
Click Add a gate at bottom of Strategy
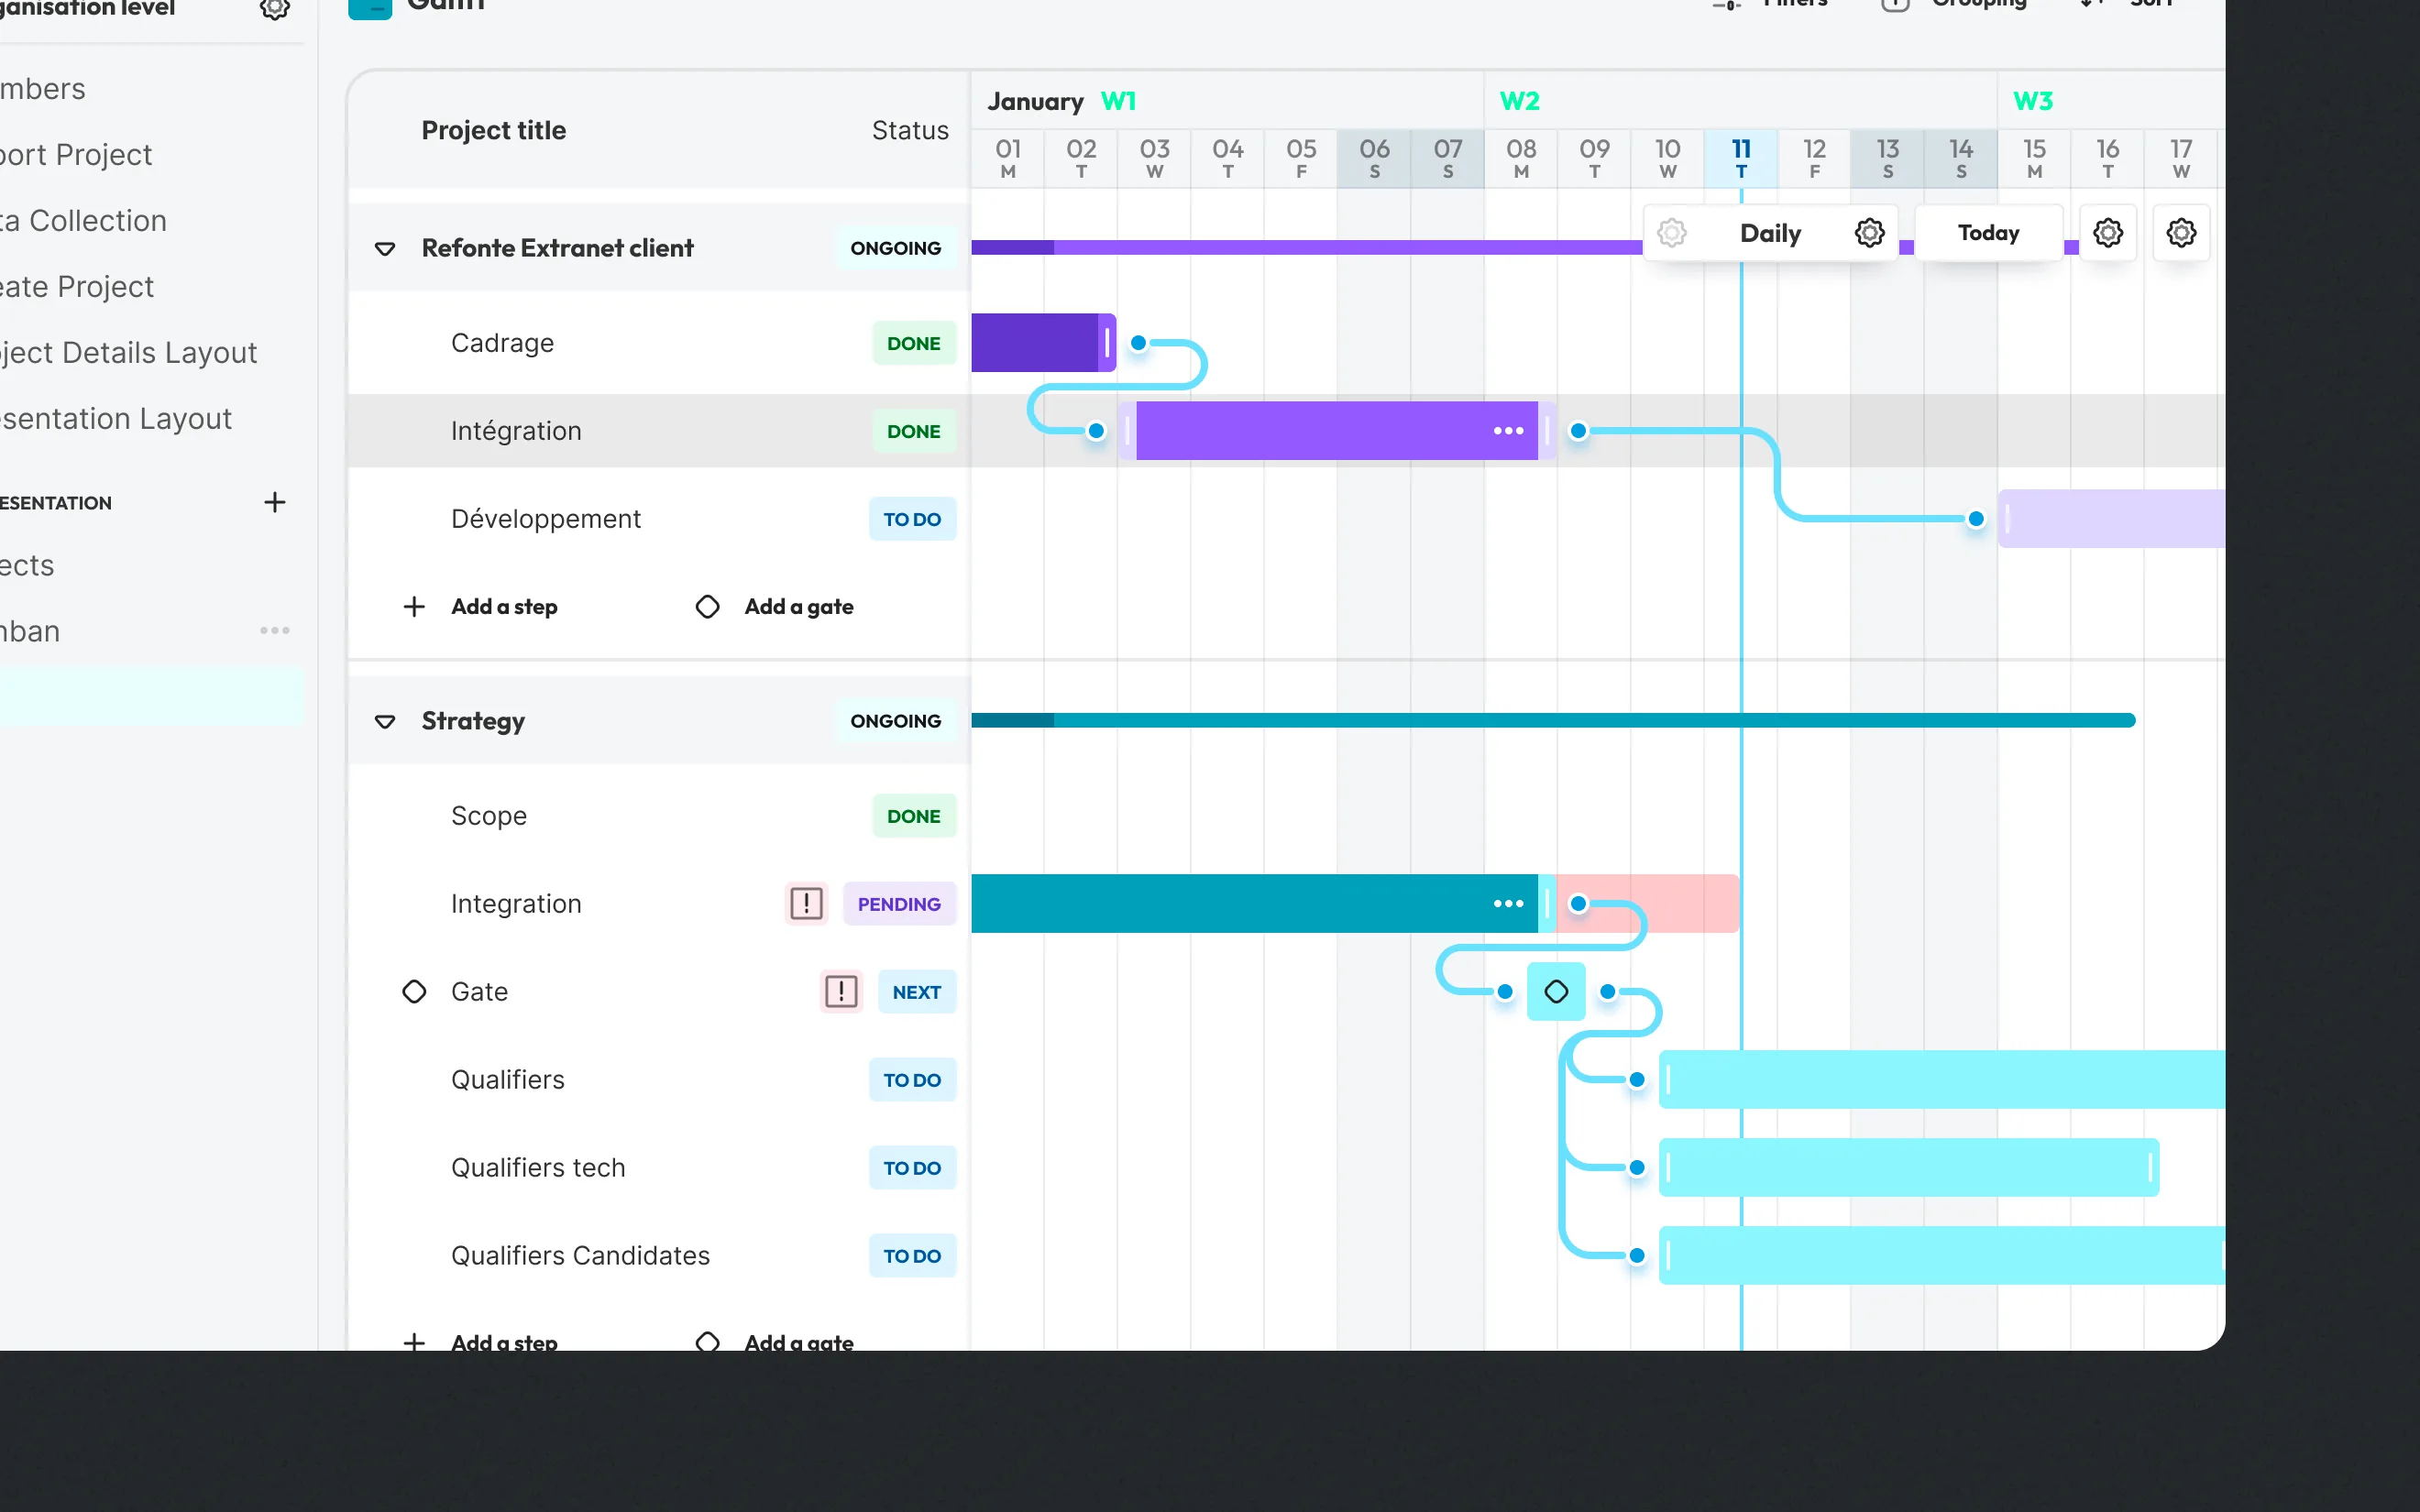[799, 1341]
